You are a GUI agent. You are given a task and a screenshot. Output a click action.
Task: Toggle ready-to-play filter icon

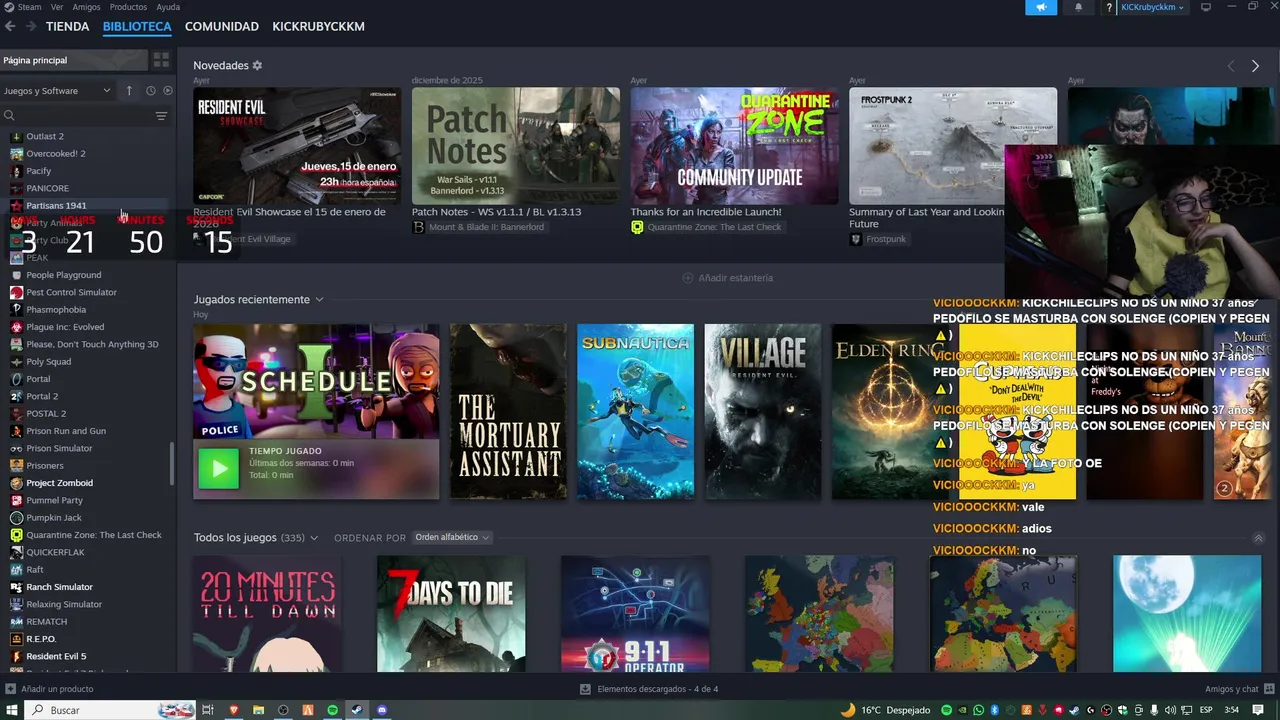pos(167,91)
